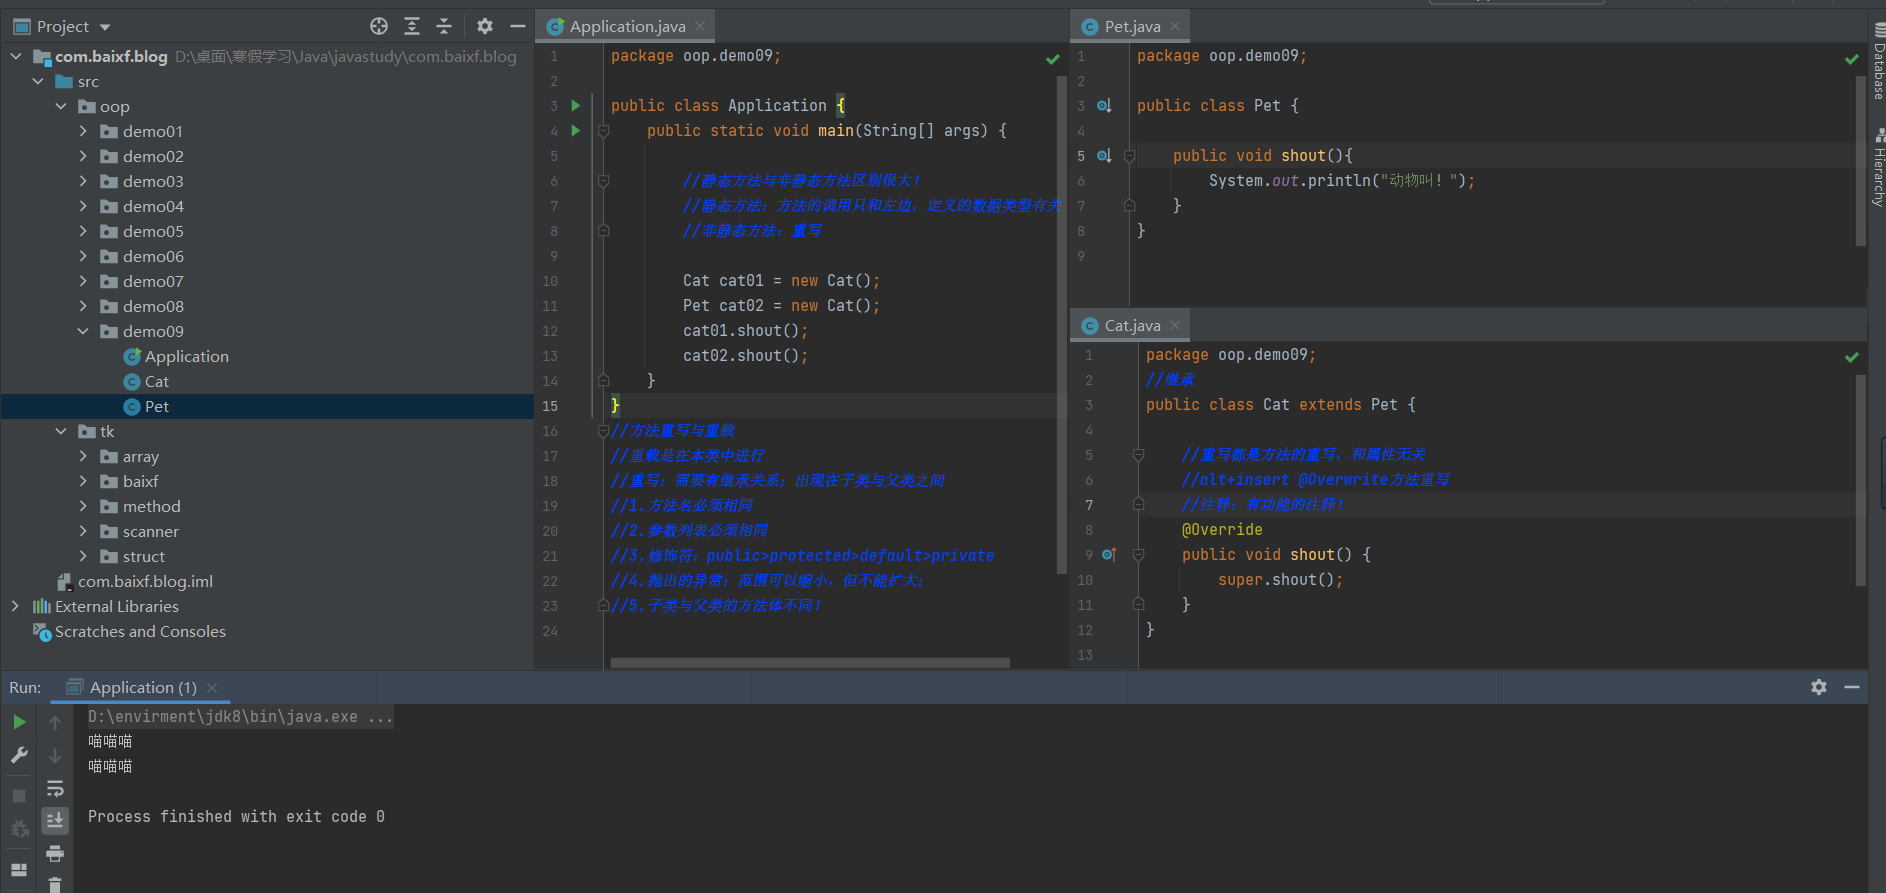1886x893 pixels.
Task: Click the Collapse All icon in Project toolbar
Action: [x=444, y=26]
